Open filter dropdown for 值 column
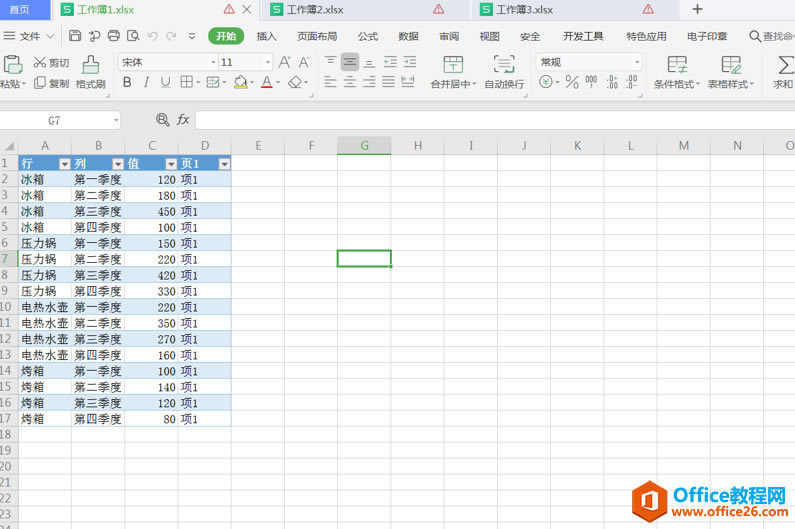The height and width of the screenshot is (529, 795). click(171, 164)
